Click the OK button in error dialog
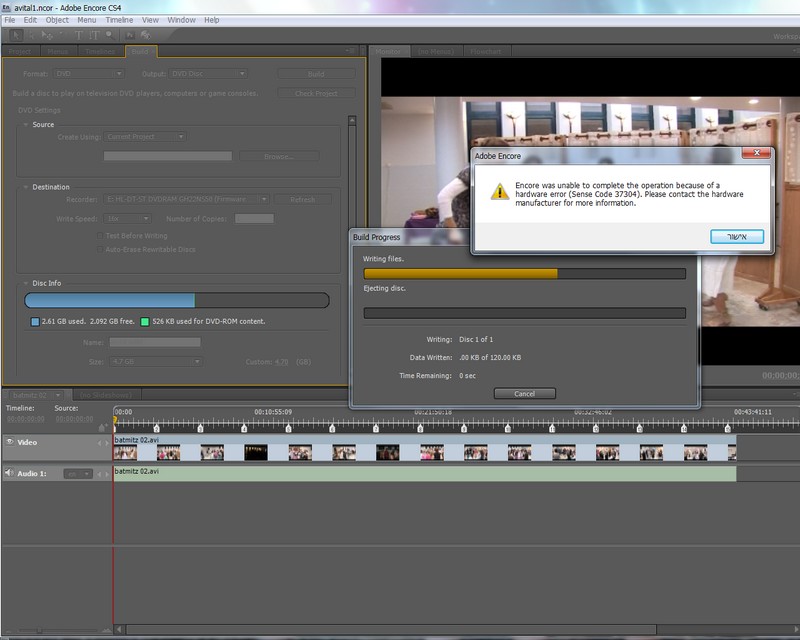 737,236
